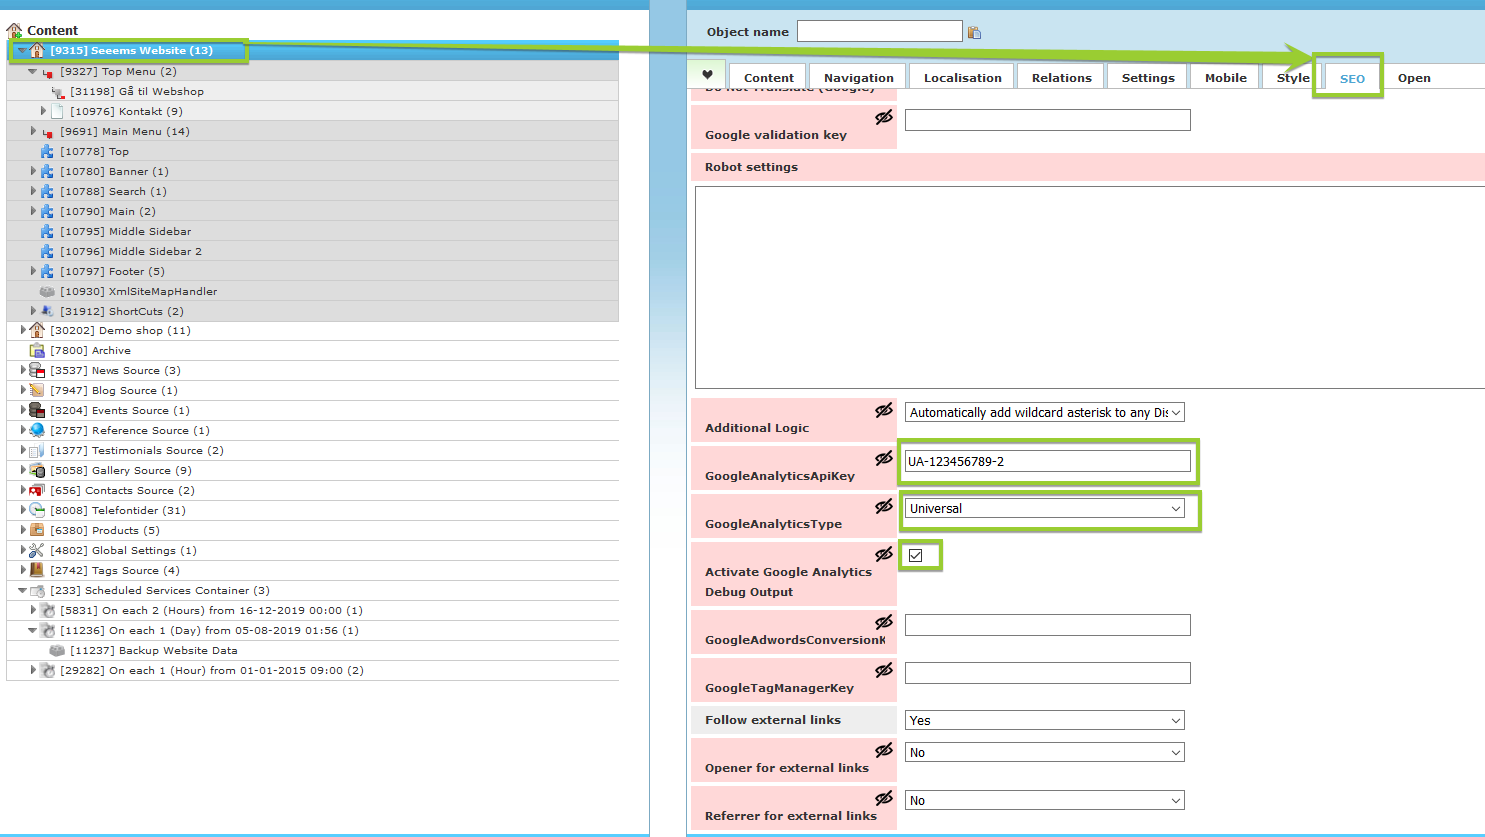
Task: Click the Testimonials Source icon
Action: click(37, 450)
